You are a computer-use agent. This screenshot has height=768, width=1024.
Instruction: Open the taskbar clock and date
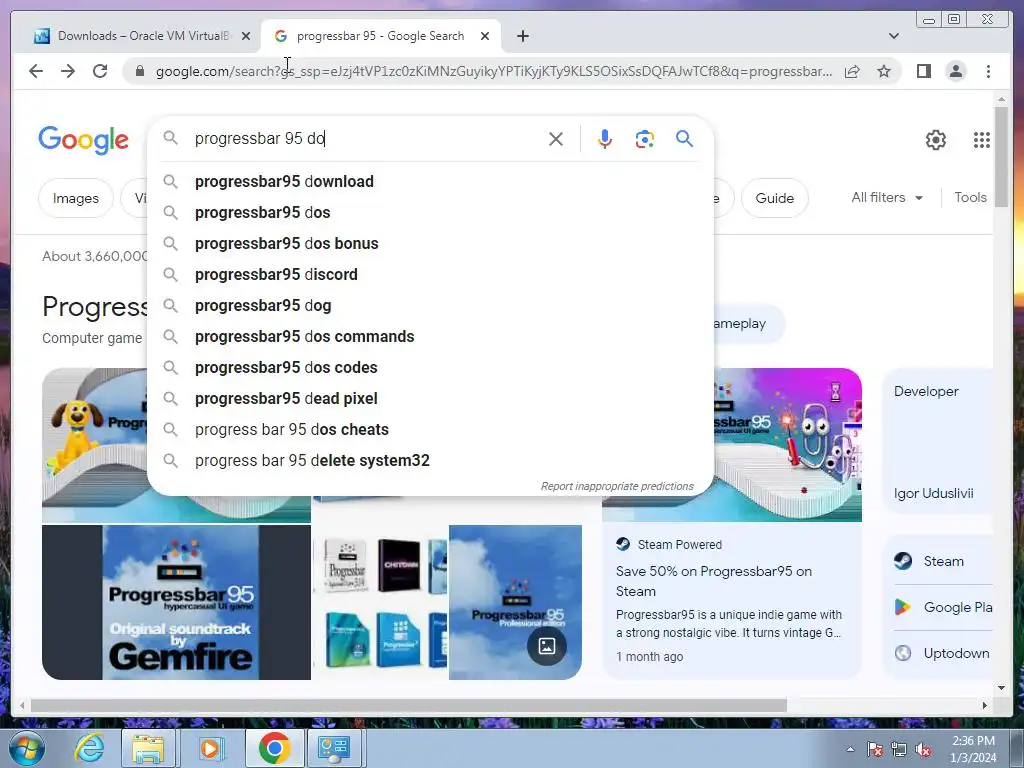coord(973,749)
